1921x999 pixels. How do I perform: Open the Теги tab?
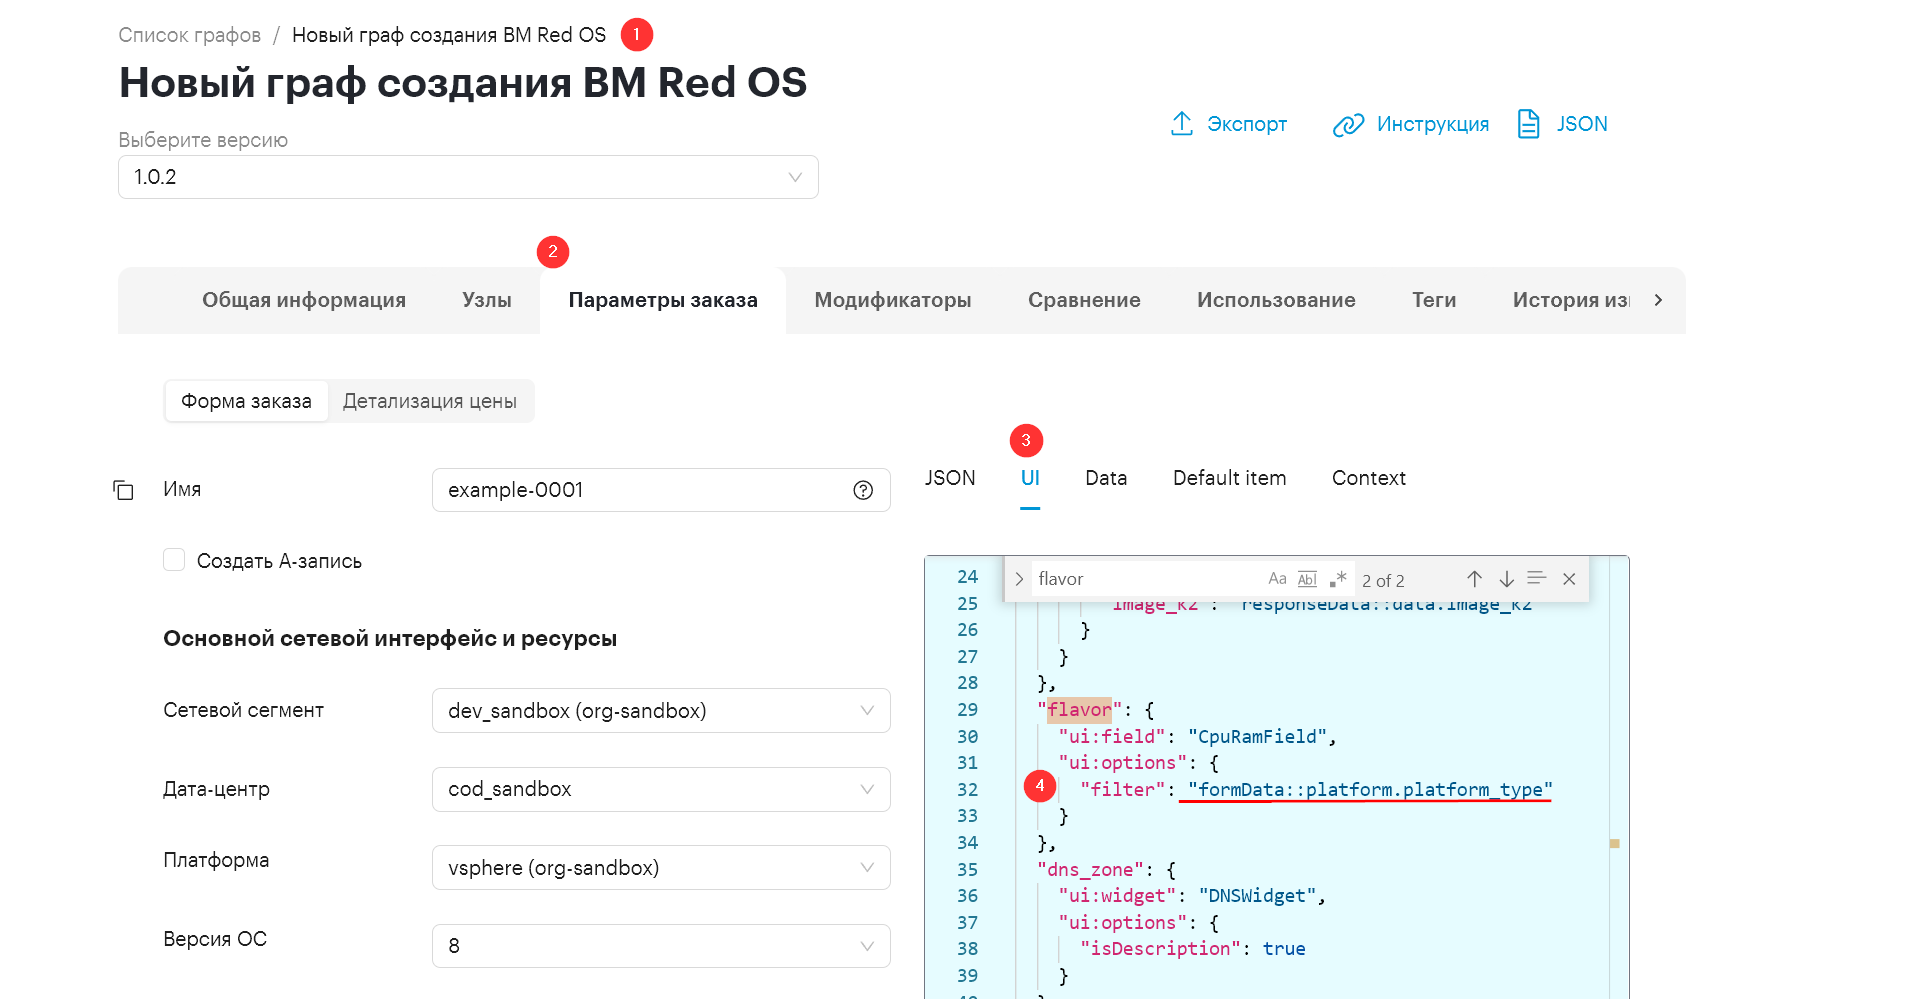click(1434, 300)
